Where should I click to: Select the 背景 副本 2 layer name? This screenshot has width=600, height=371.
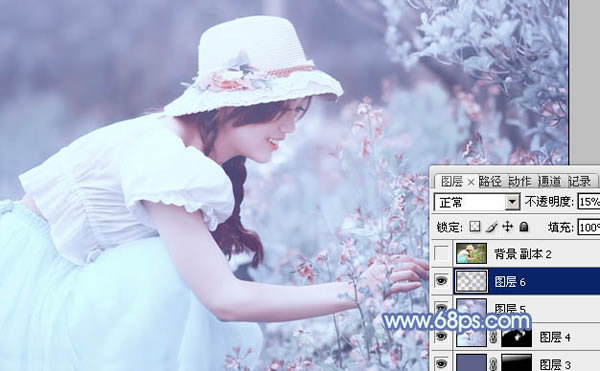(523, 254)
